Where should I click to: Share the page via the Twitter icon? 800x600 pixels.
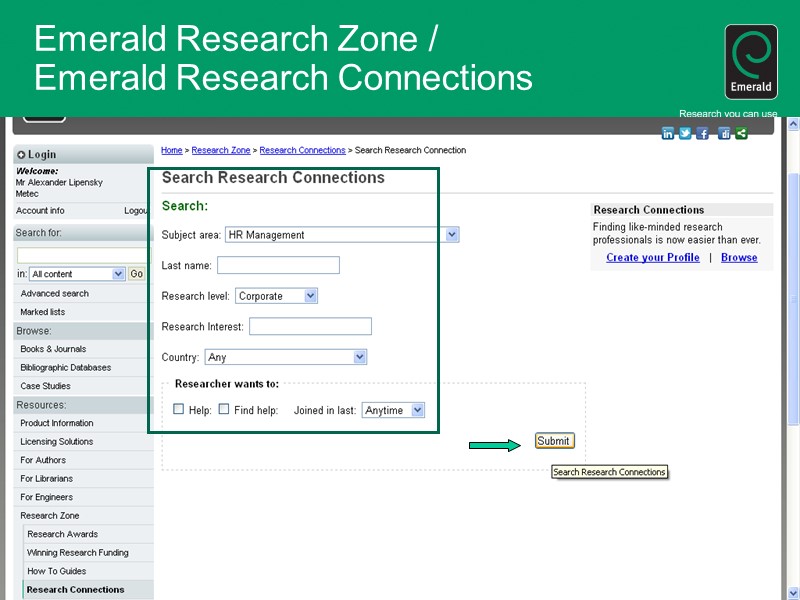[685, 133]
